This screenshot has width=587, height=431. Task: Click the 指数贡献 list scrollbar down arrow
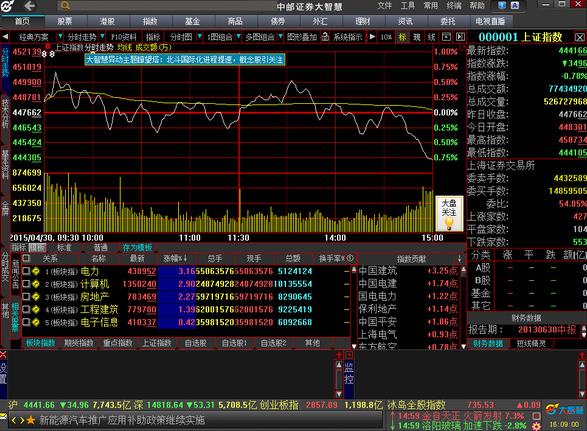[463, 346]
